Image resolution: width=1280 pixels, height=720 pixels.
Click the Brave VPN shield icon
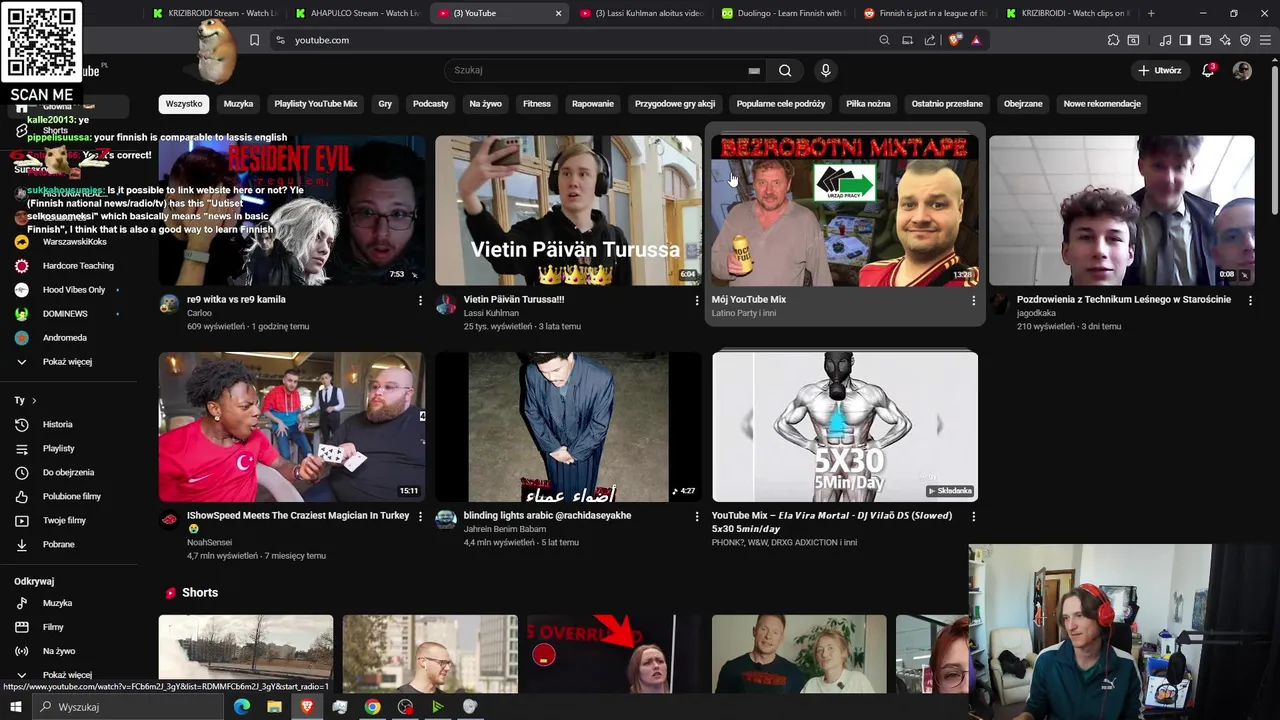pyautogui.click(x=1245, y=40)
